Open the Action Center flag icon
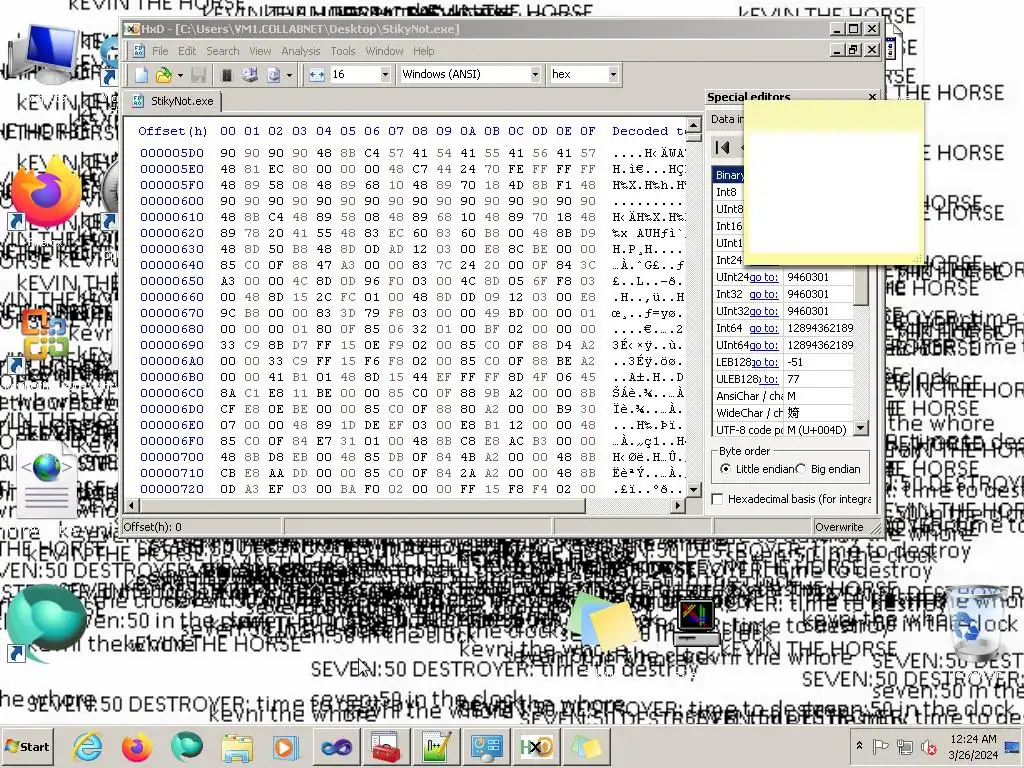This screenshot has height=768, width=1024. (881, 746)
